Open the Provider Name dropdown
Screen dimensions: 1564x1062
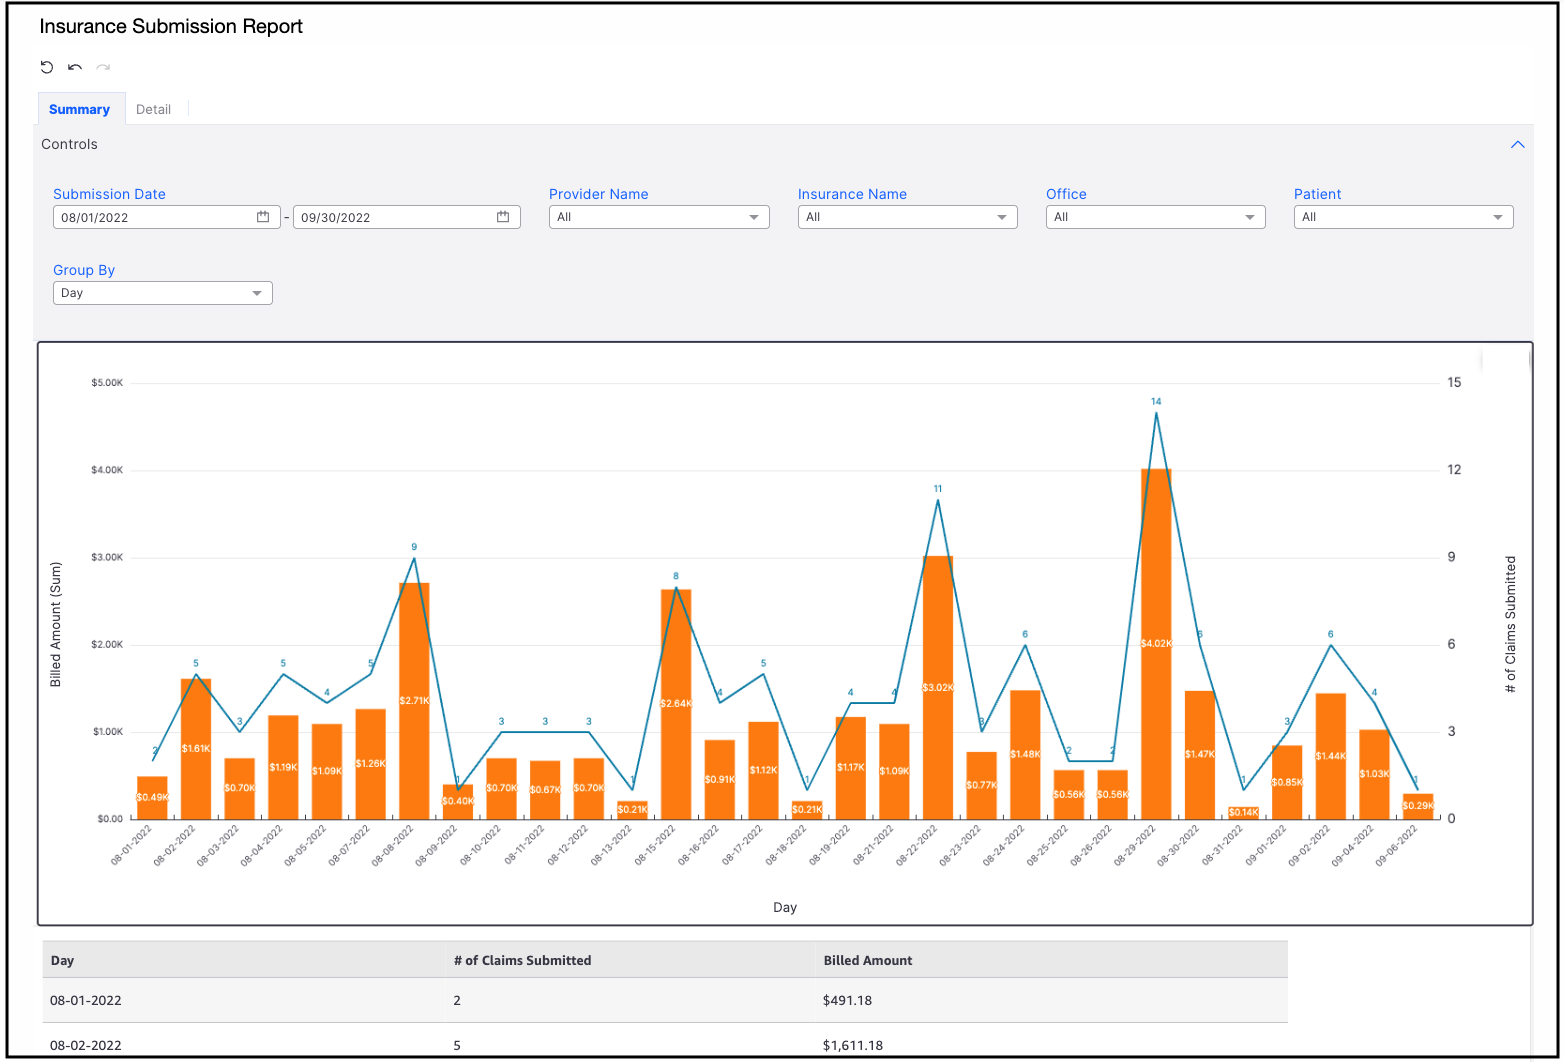pos(659,217)
